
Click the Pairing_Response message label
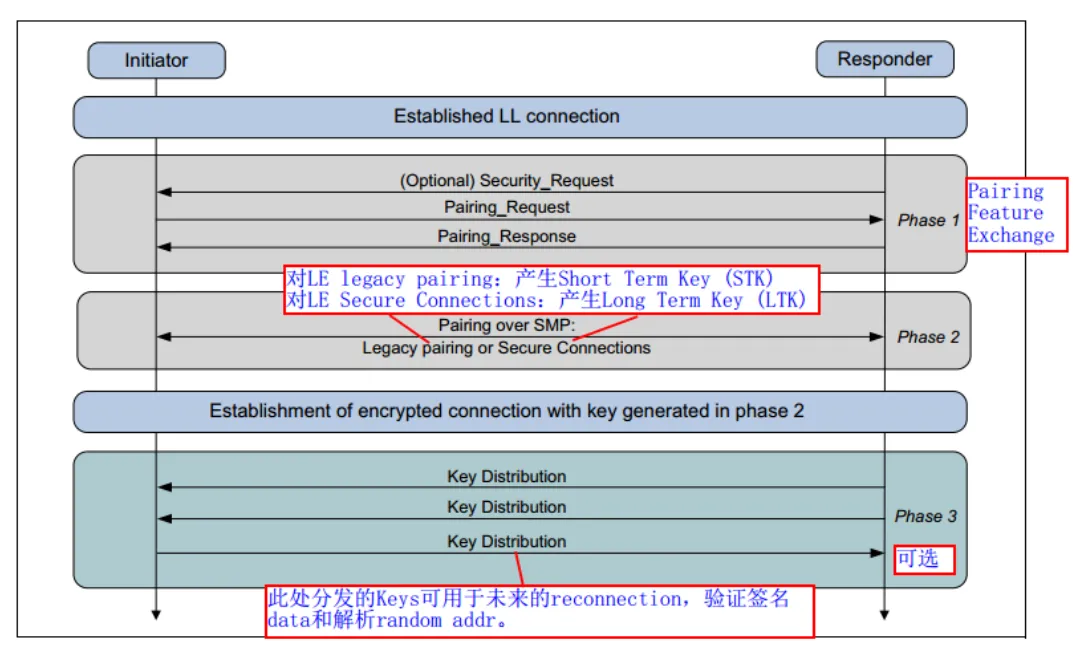click(x=506, y=236)
